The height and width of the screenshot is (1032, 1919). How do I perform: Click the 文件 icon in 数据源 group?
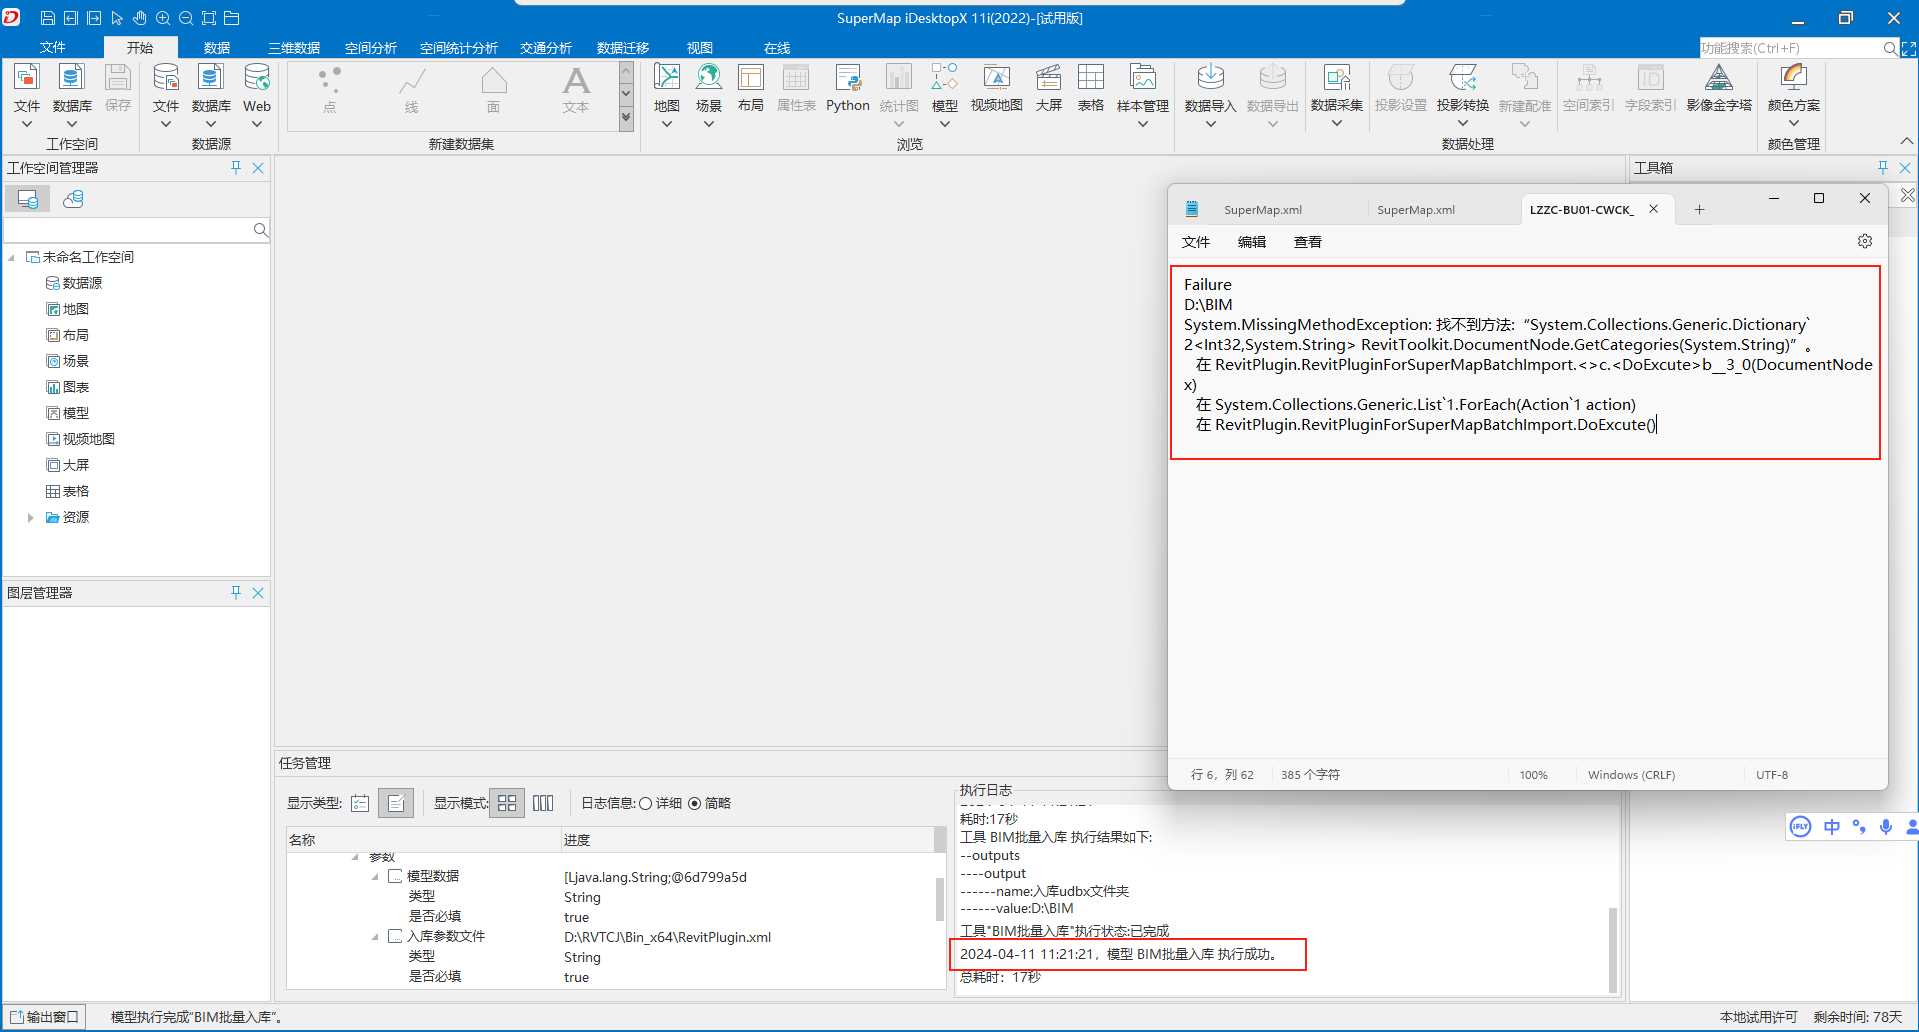[166, 78]
